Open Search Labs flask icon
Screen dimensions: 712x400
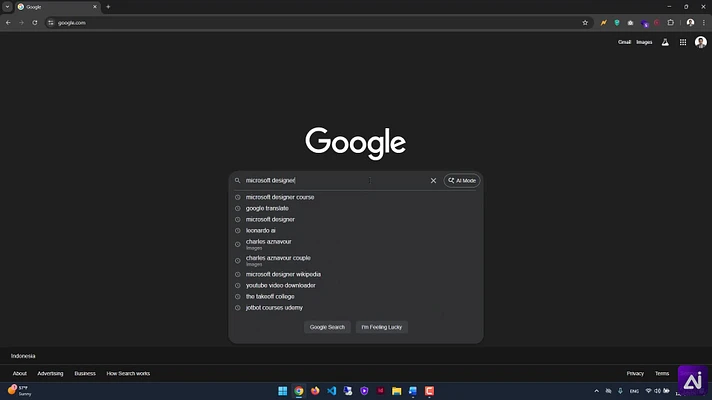665,42
